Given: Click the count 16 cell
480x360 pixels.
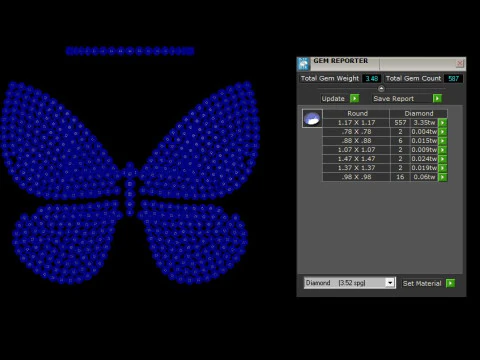Looking at the screenshot, I should [400, 177].
